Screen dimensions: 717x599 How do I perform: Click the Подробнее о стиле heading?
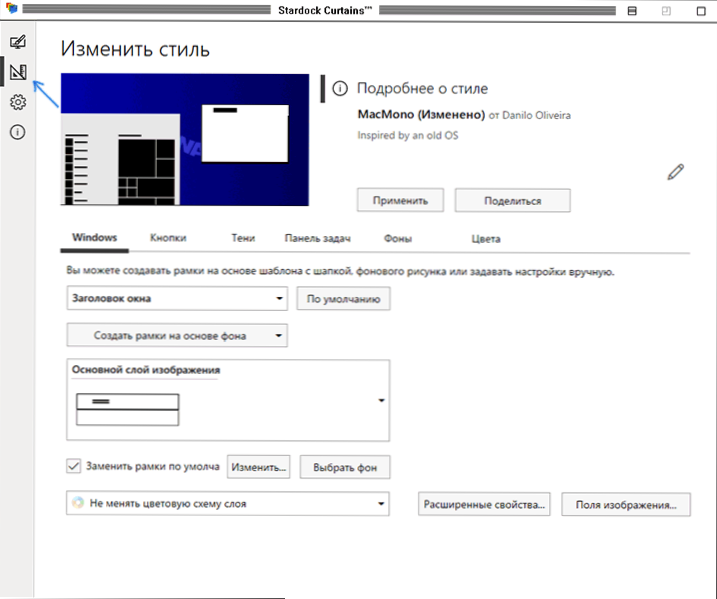[423, 88]
